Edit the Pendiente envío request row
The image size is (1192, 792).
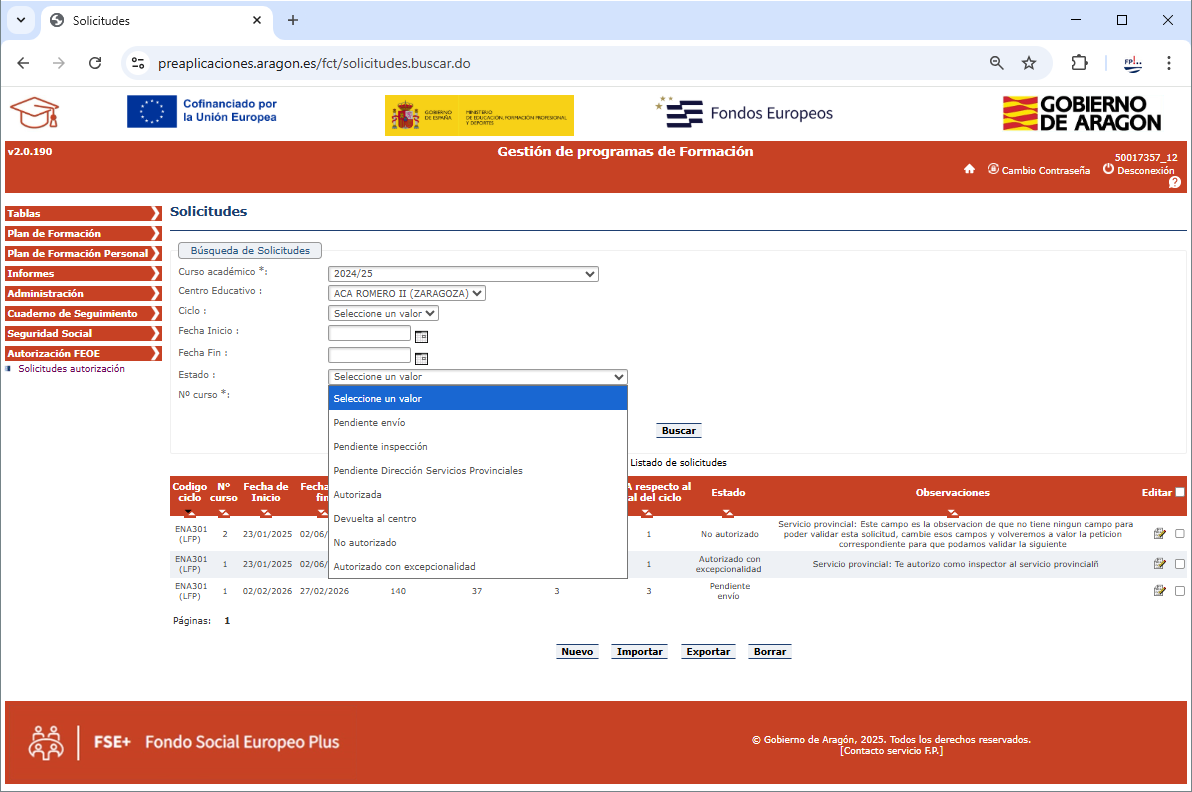pos(1159,591)
